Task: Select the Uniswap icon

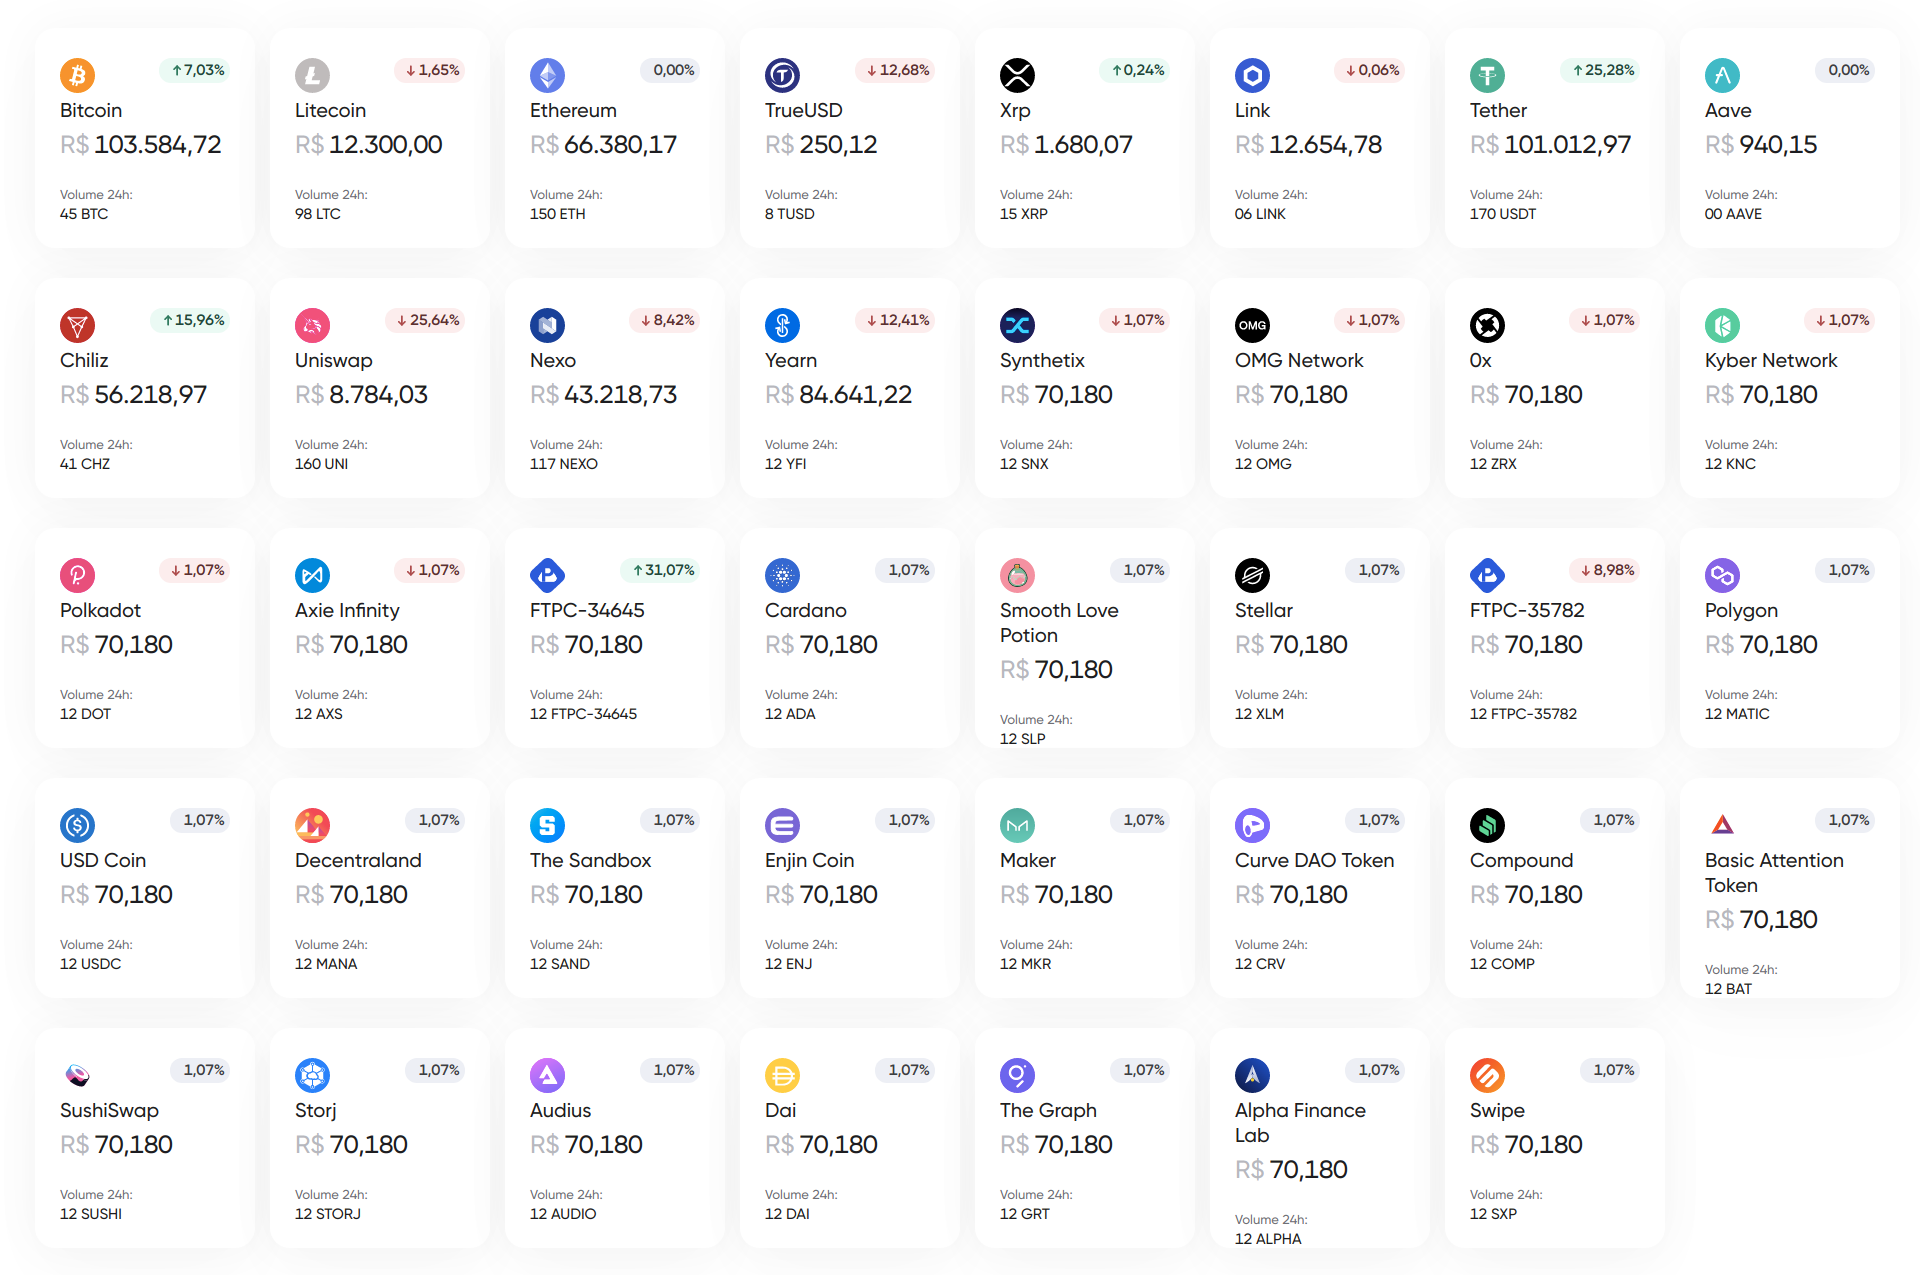Action: [x=312, y=324]
